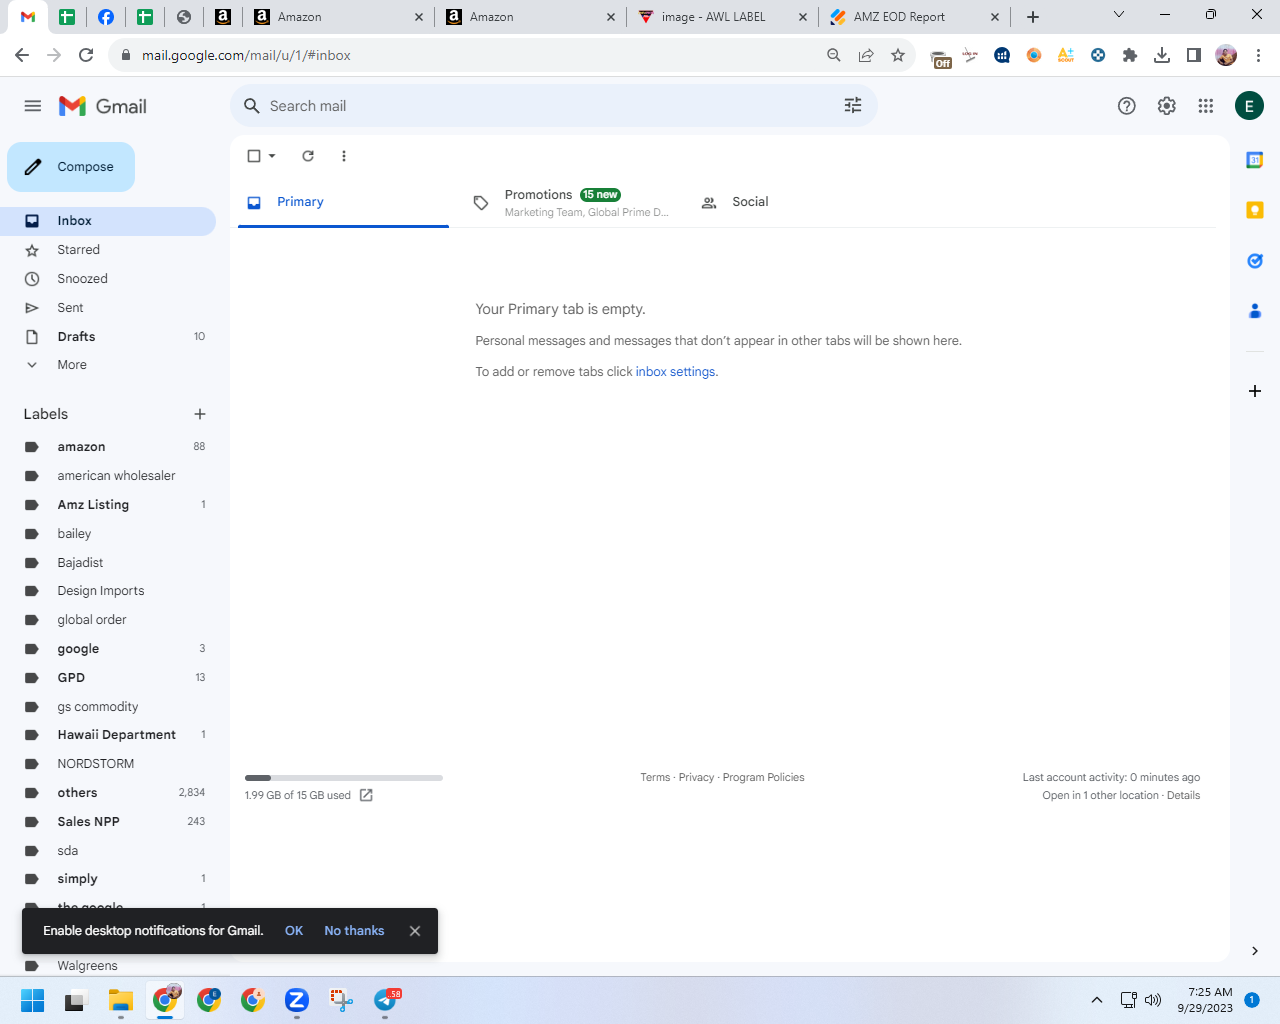Viewport: 1280px width, 1024px height.
Task: Open a new browser tab
Action: tap(1033, 17)
